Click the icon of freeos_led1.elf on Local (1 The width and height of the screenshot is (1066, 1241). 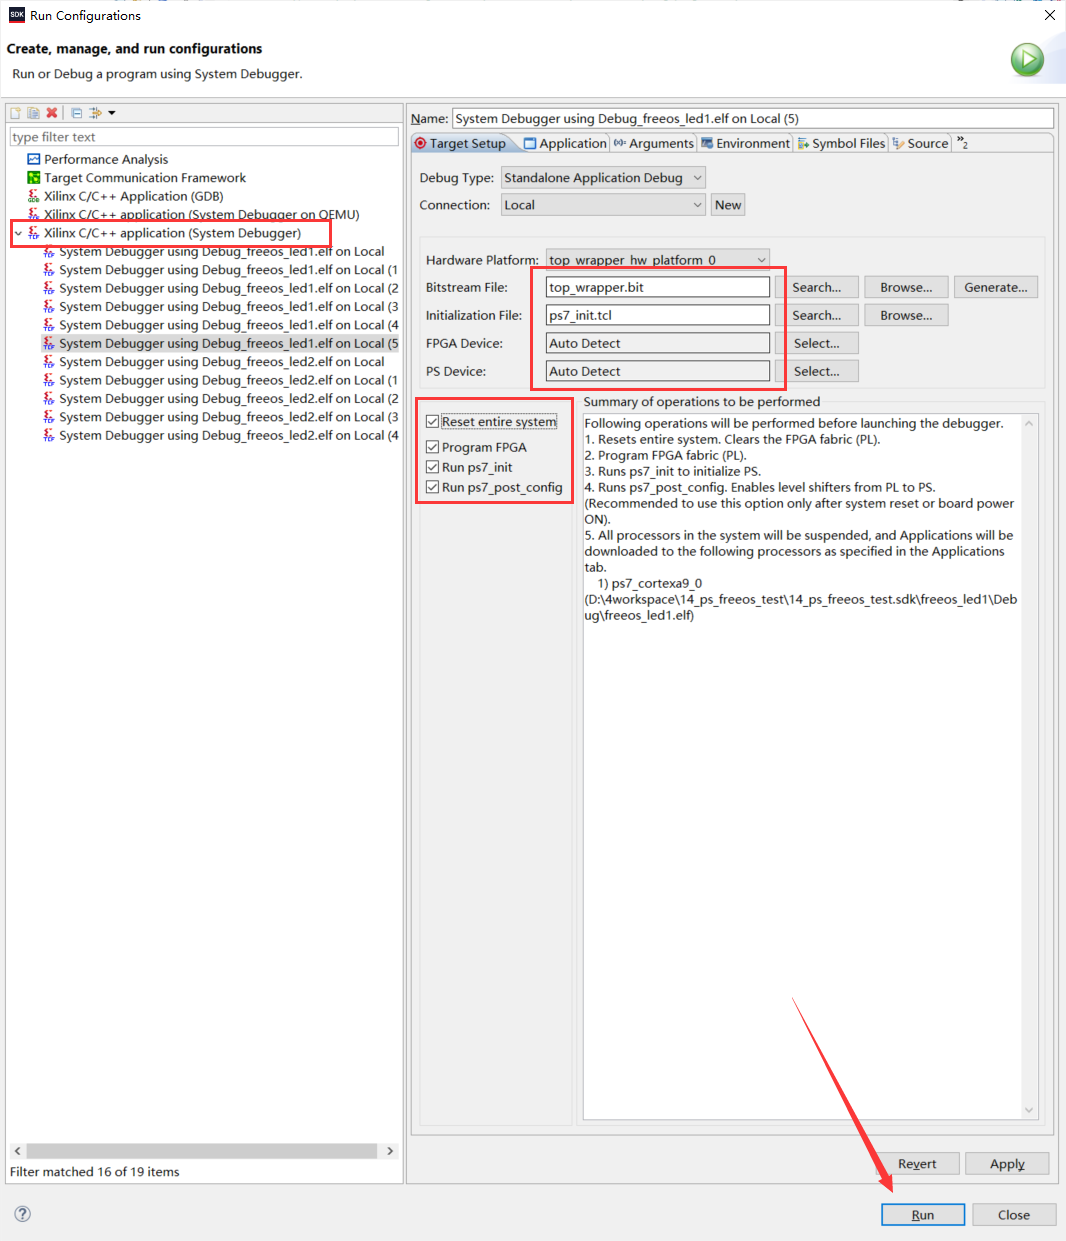pyautogui.click(x=49, y=270)
